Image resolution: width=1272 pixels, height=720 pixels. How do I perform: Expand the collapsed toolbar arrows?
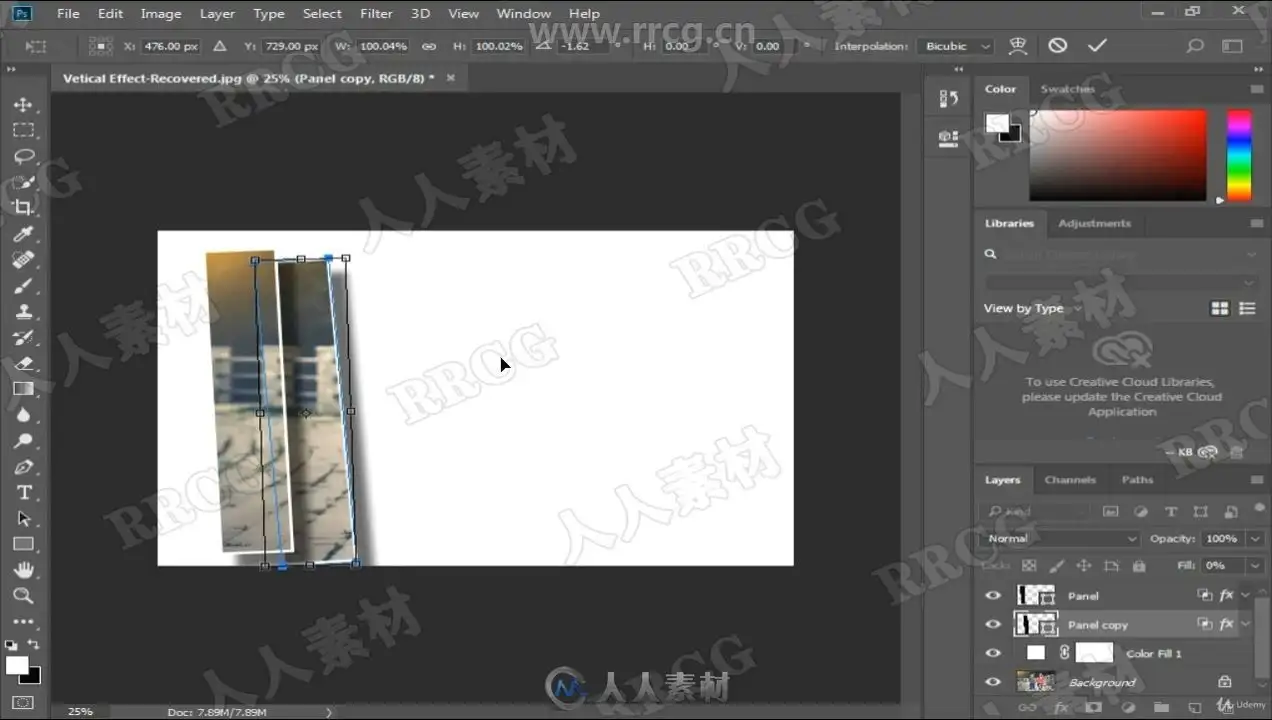click(11, 69)
